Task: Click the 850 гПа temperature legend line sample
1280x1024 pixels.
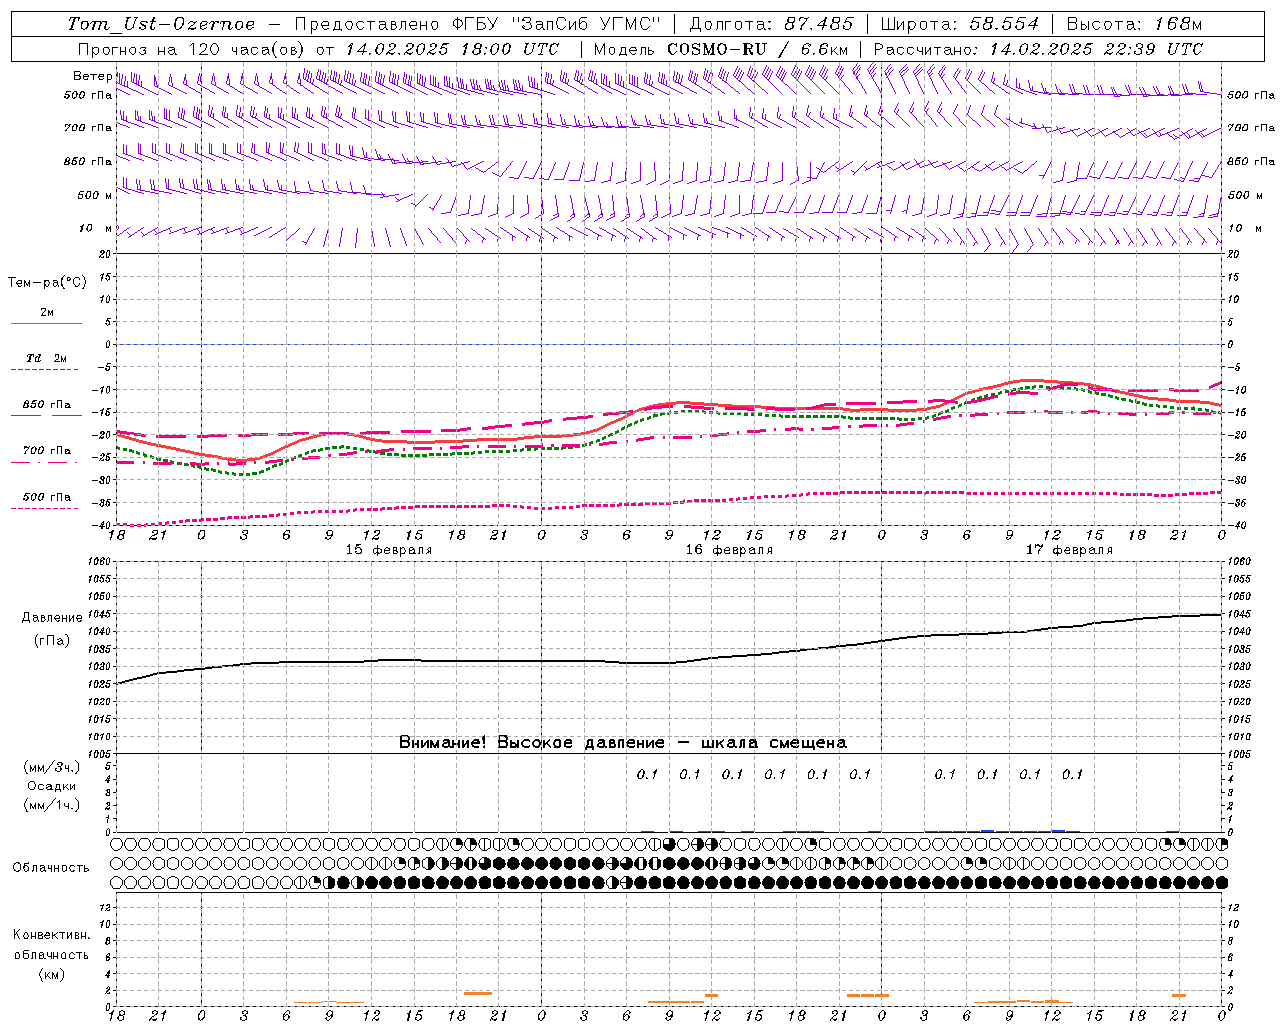Action: click(x=47, y=415)
